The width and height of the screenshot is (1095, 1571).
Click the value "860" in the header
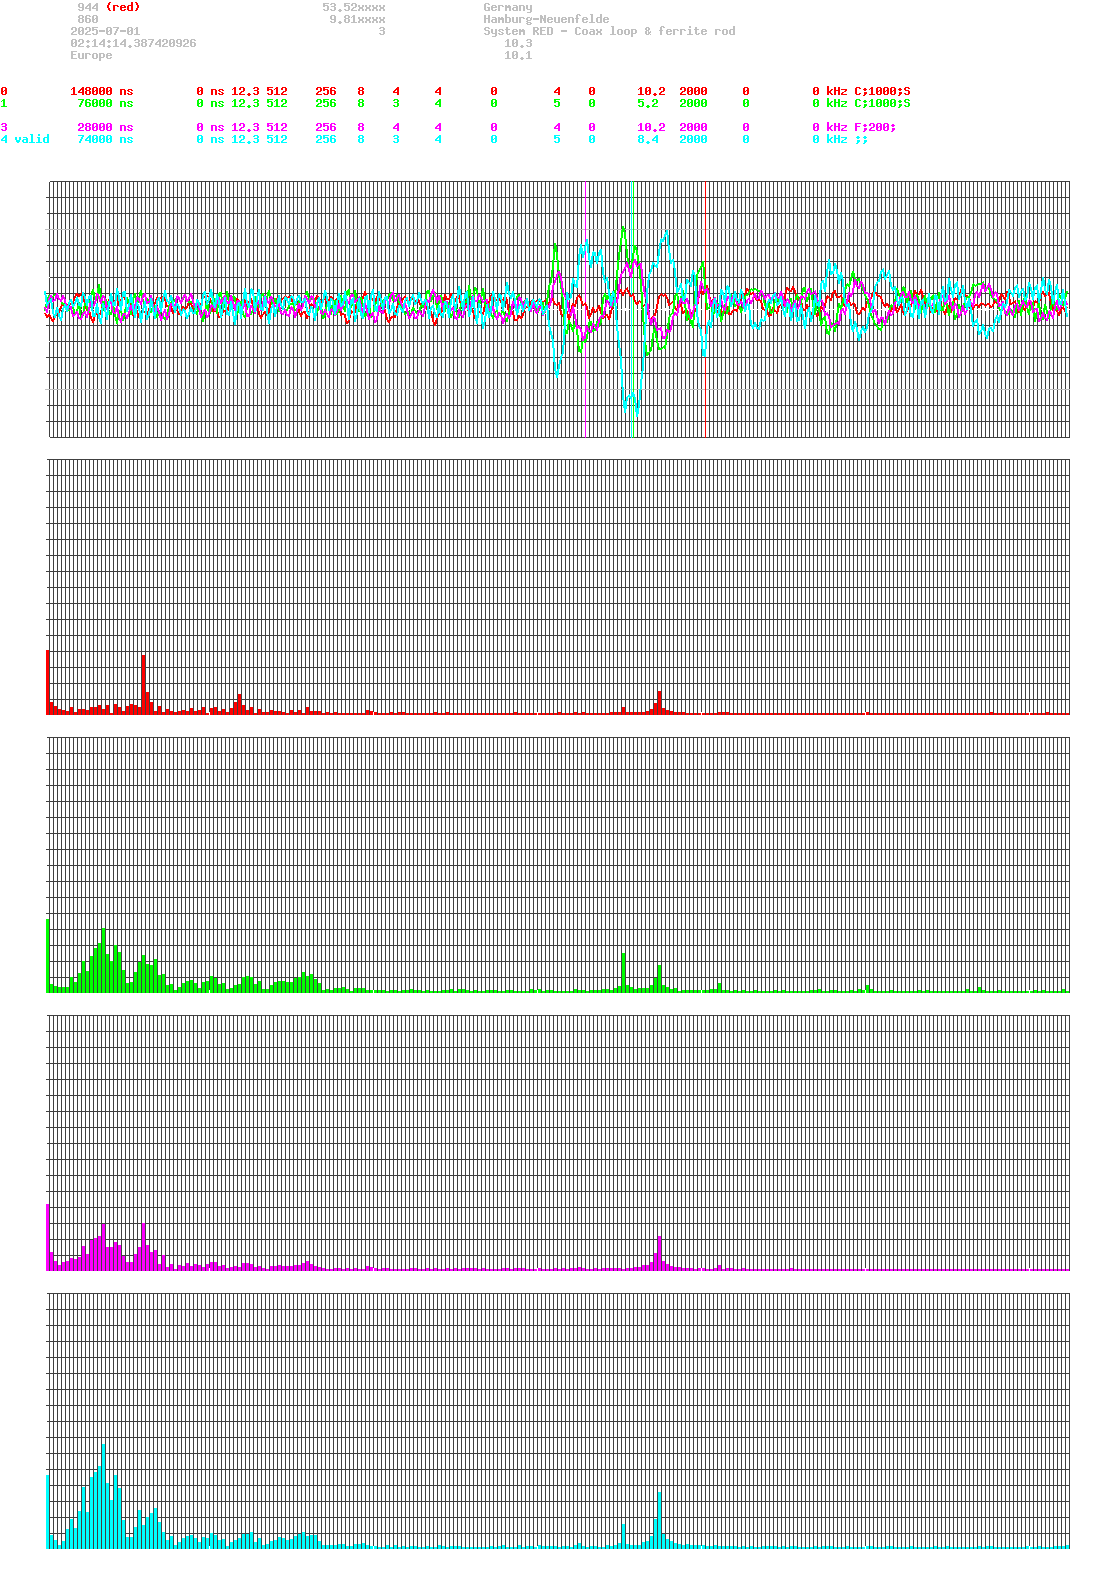click(x=88, y=19)
